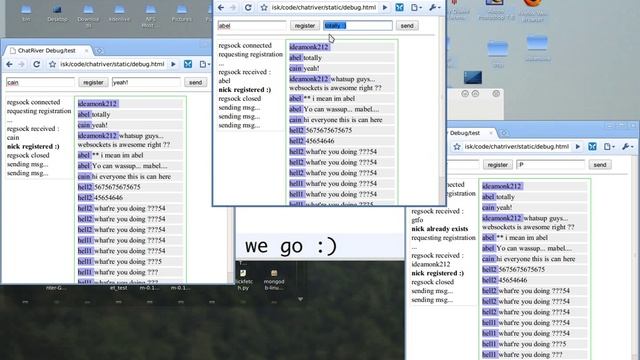Open the Pictures folder icon on desktop
Viewport: 640px width, 360px height.
tap(182, 13)
